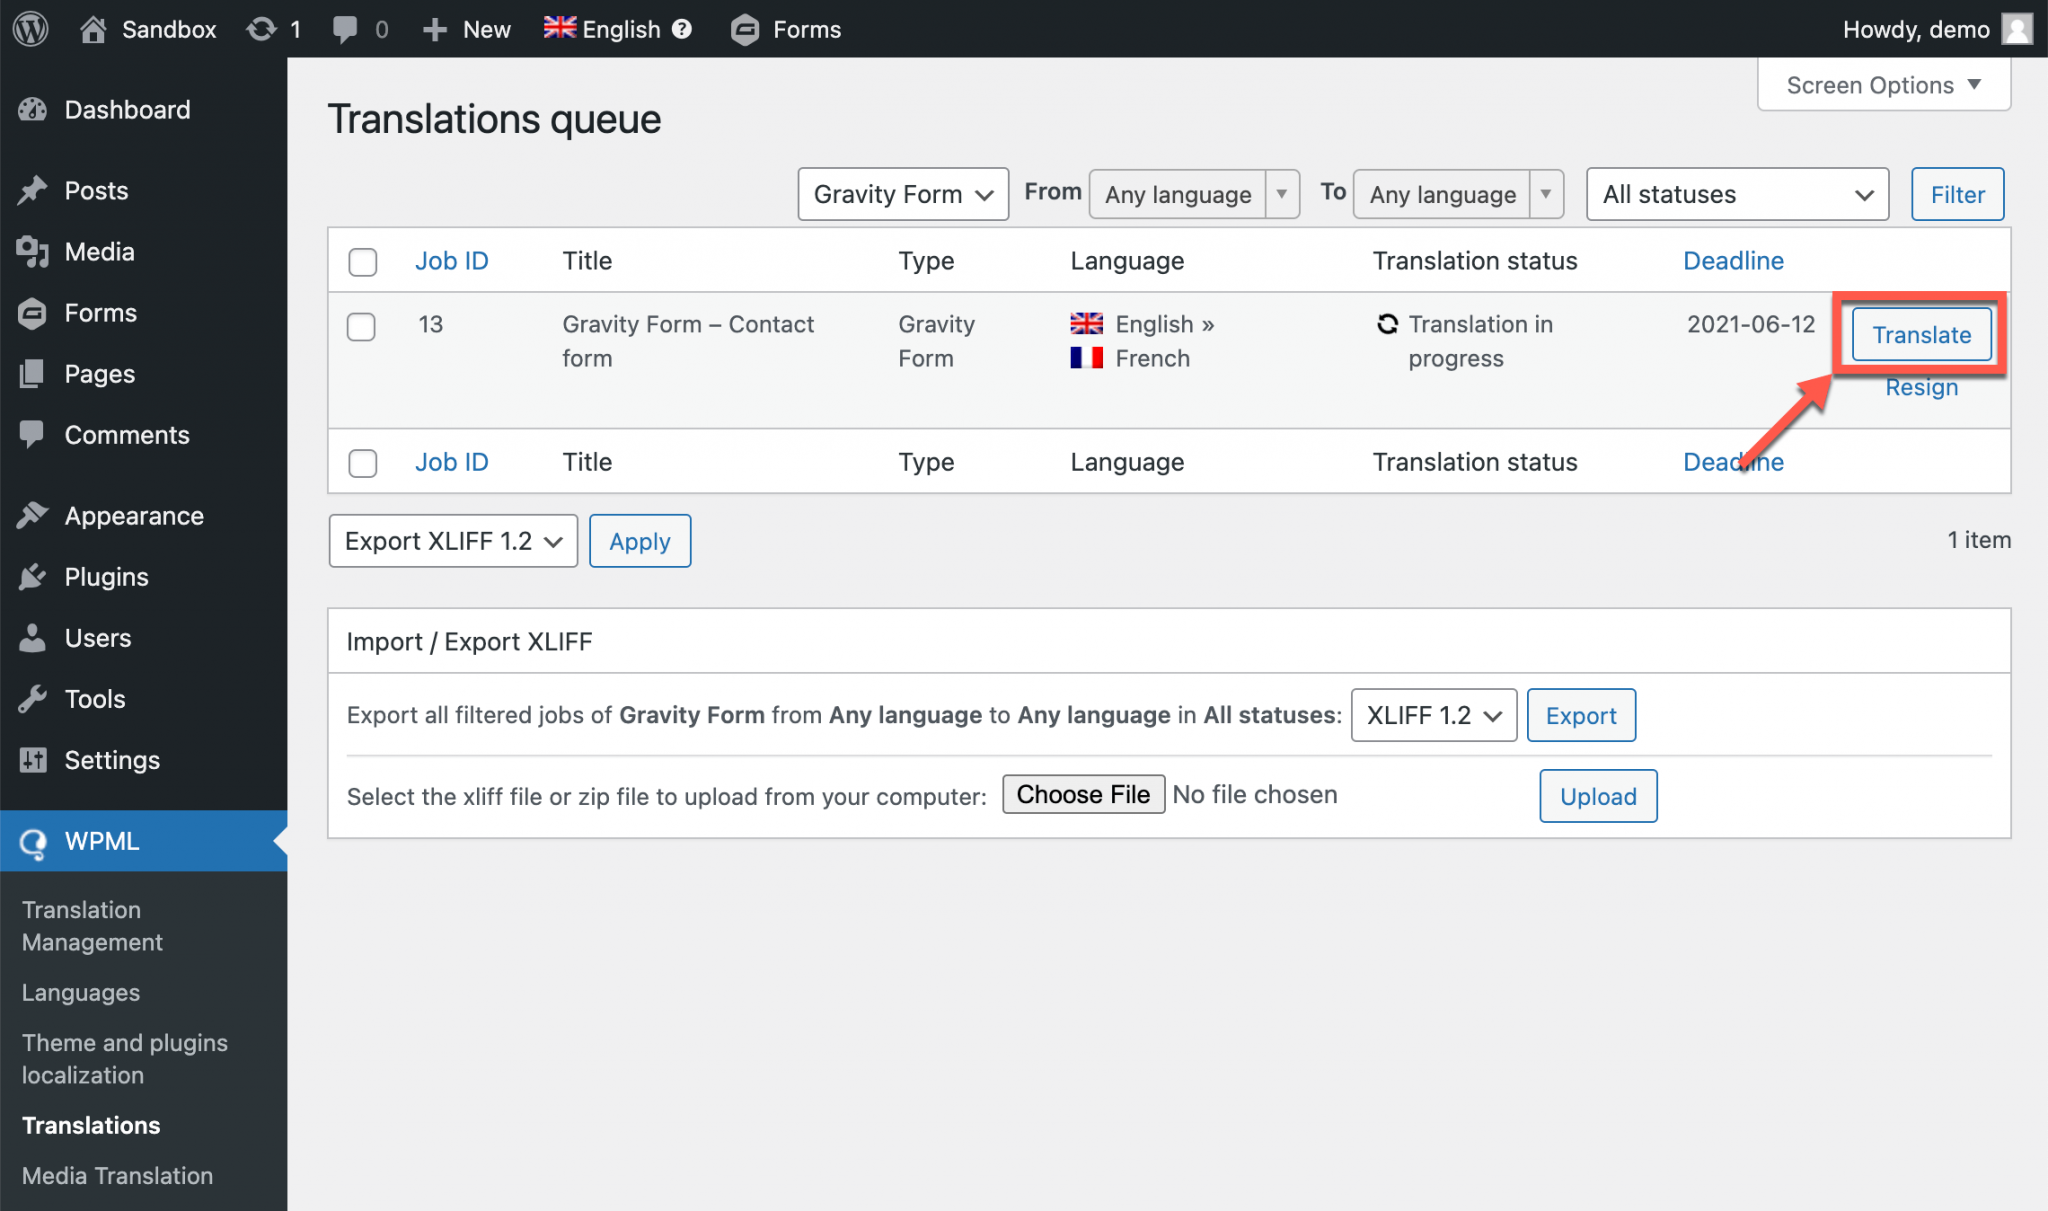Open the user avatar next to Howdy, demo
The width and height of the screenshot is (2048, 1211).
point(2018,28)
